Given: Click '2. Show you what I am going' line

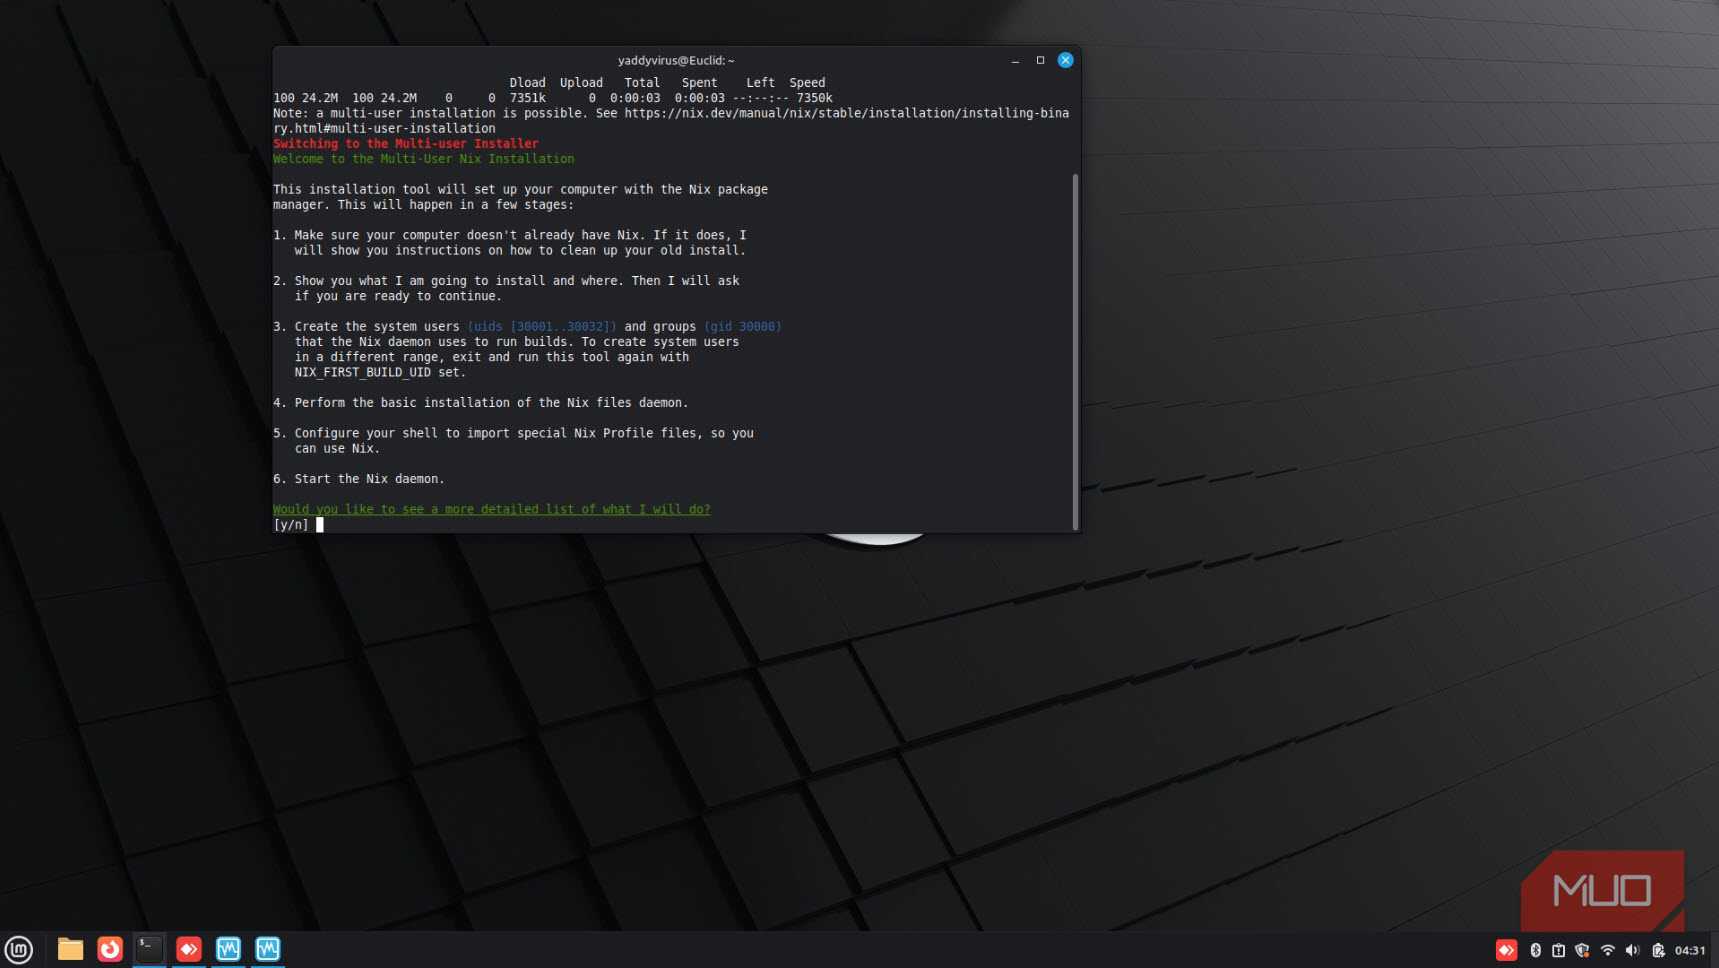Looking at the screenshot, I should pyautogui.click(x=506, y=281).
